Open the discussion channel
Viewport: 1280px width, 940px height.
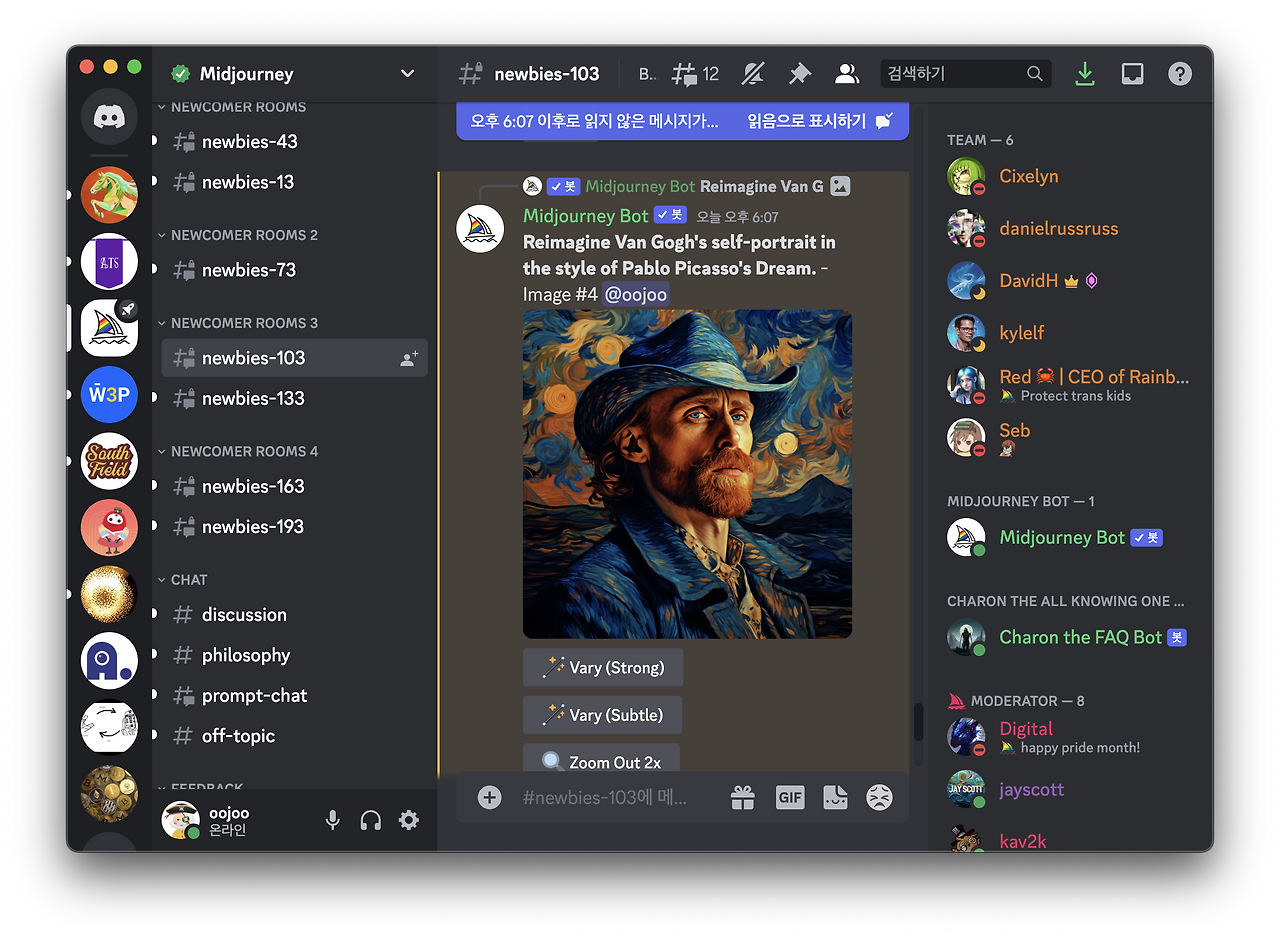tap(295, 615)
